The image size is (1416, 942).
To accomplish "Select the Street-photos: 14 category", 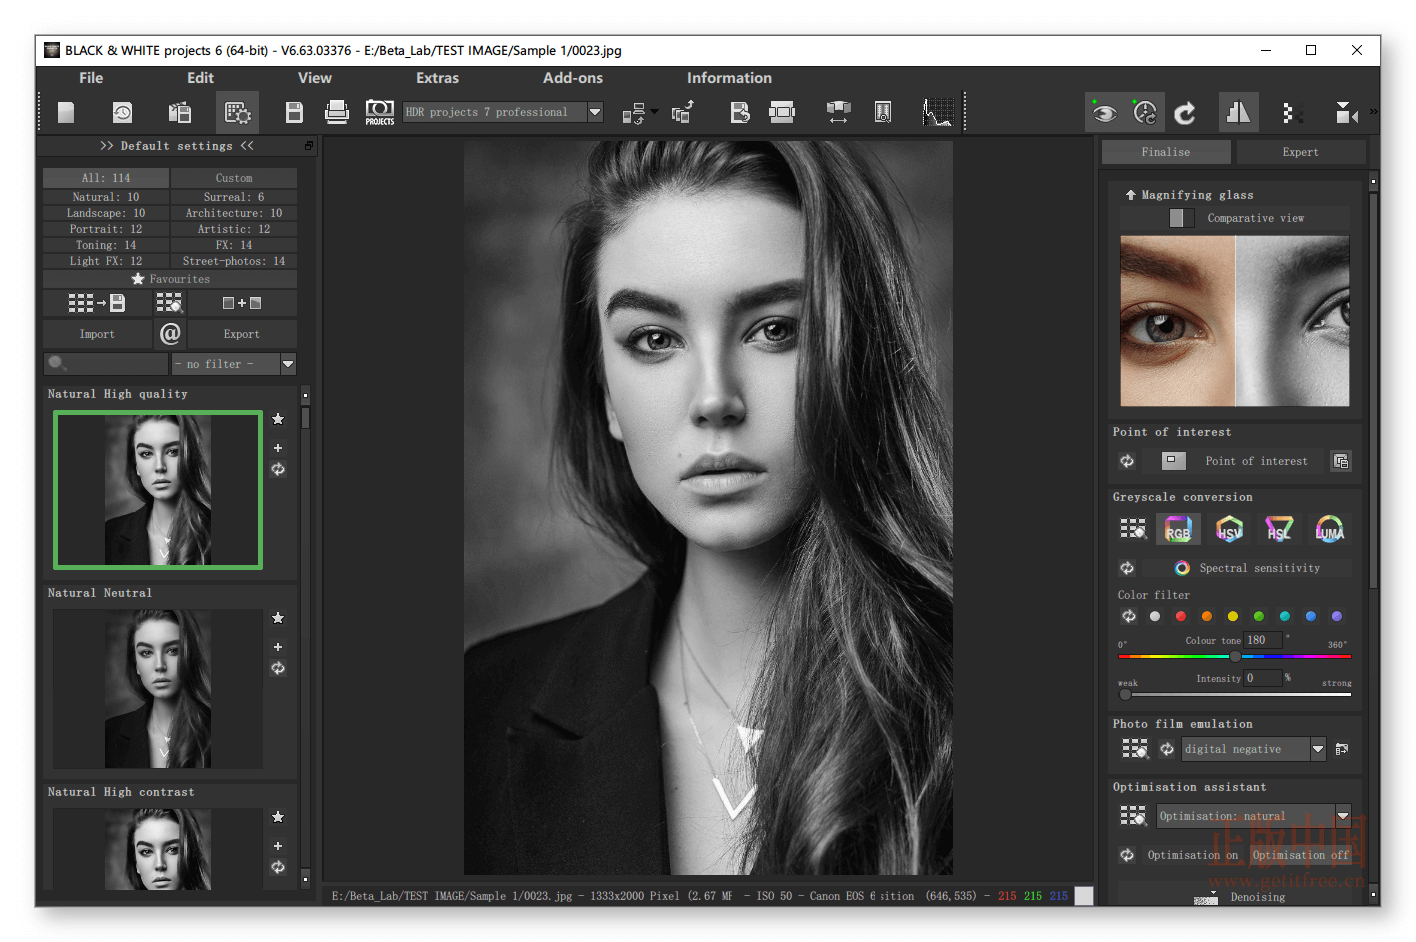I will point(234,261).
